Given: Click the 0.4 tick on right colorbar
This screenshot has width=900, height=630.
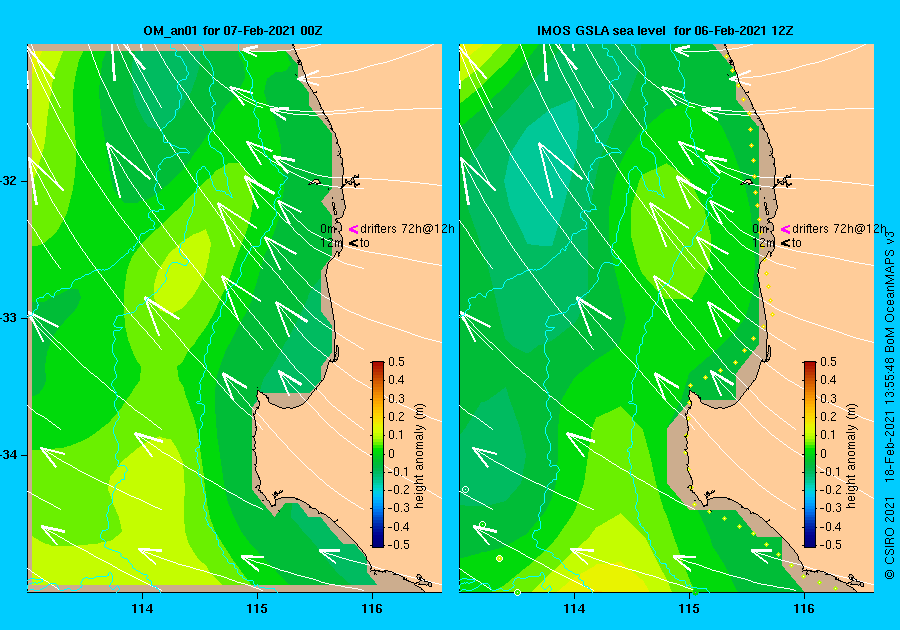Looking at the screenshot, I should click(x=828, y=380).
